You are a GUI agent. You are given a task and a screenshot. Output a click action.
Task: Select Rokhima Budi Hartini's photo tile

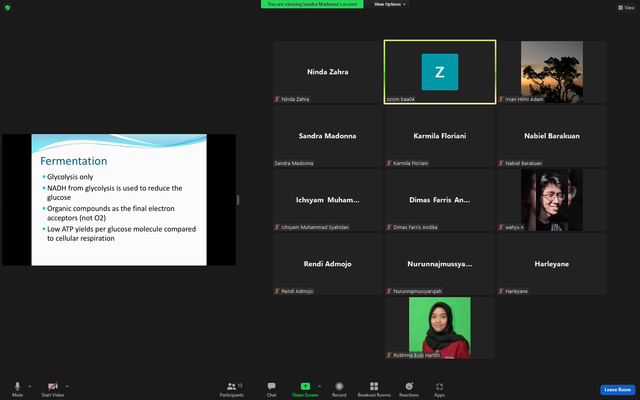click(440, 328)
